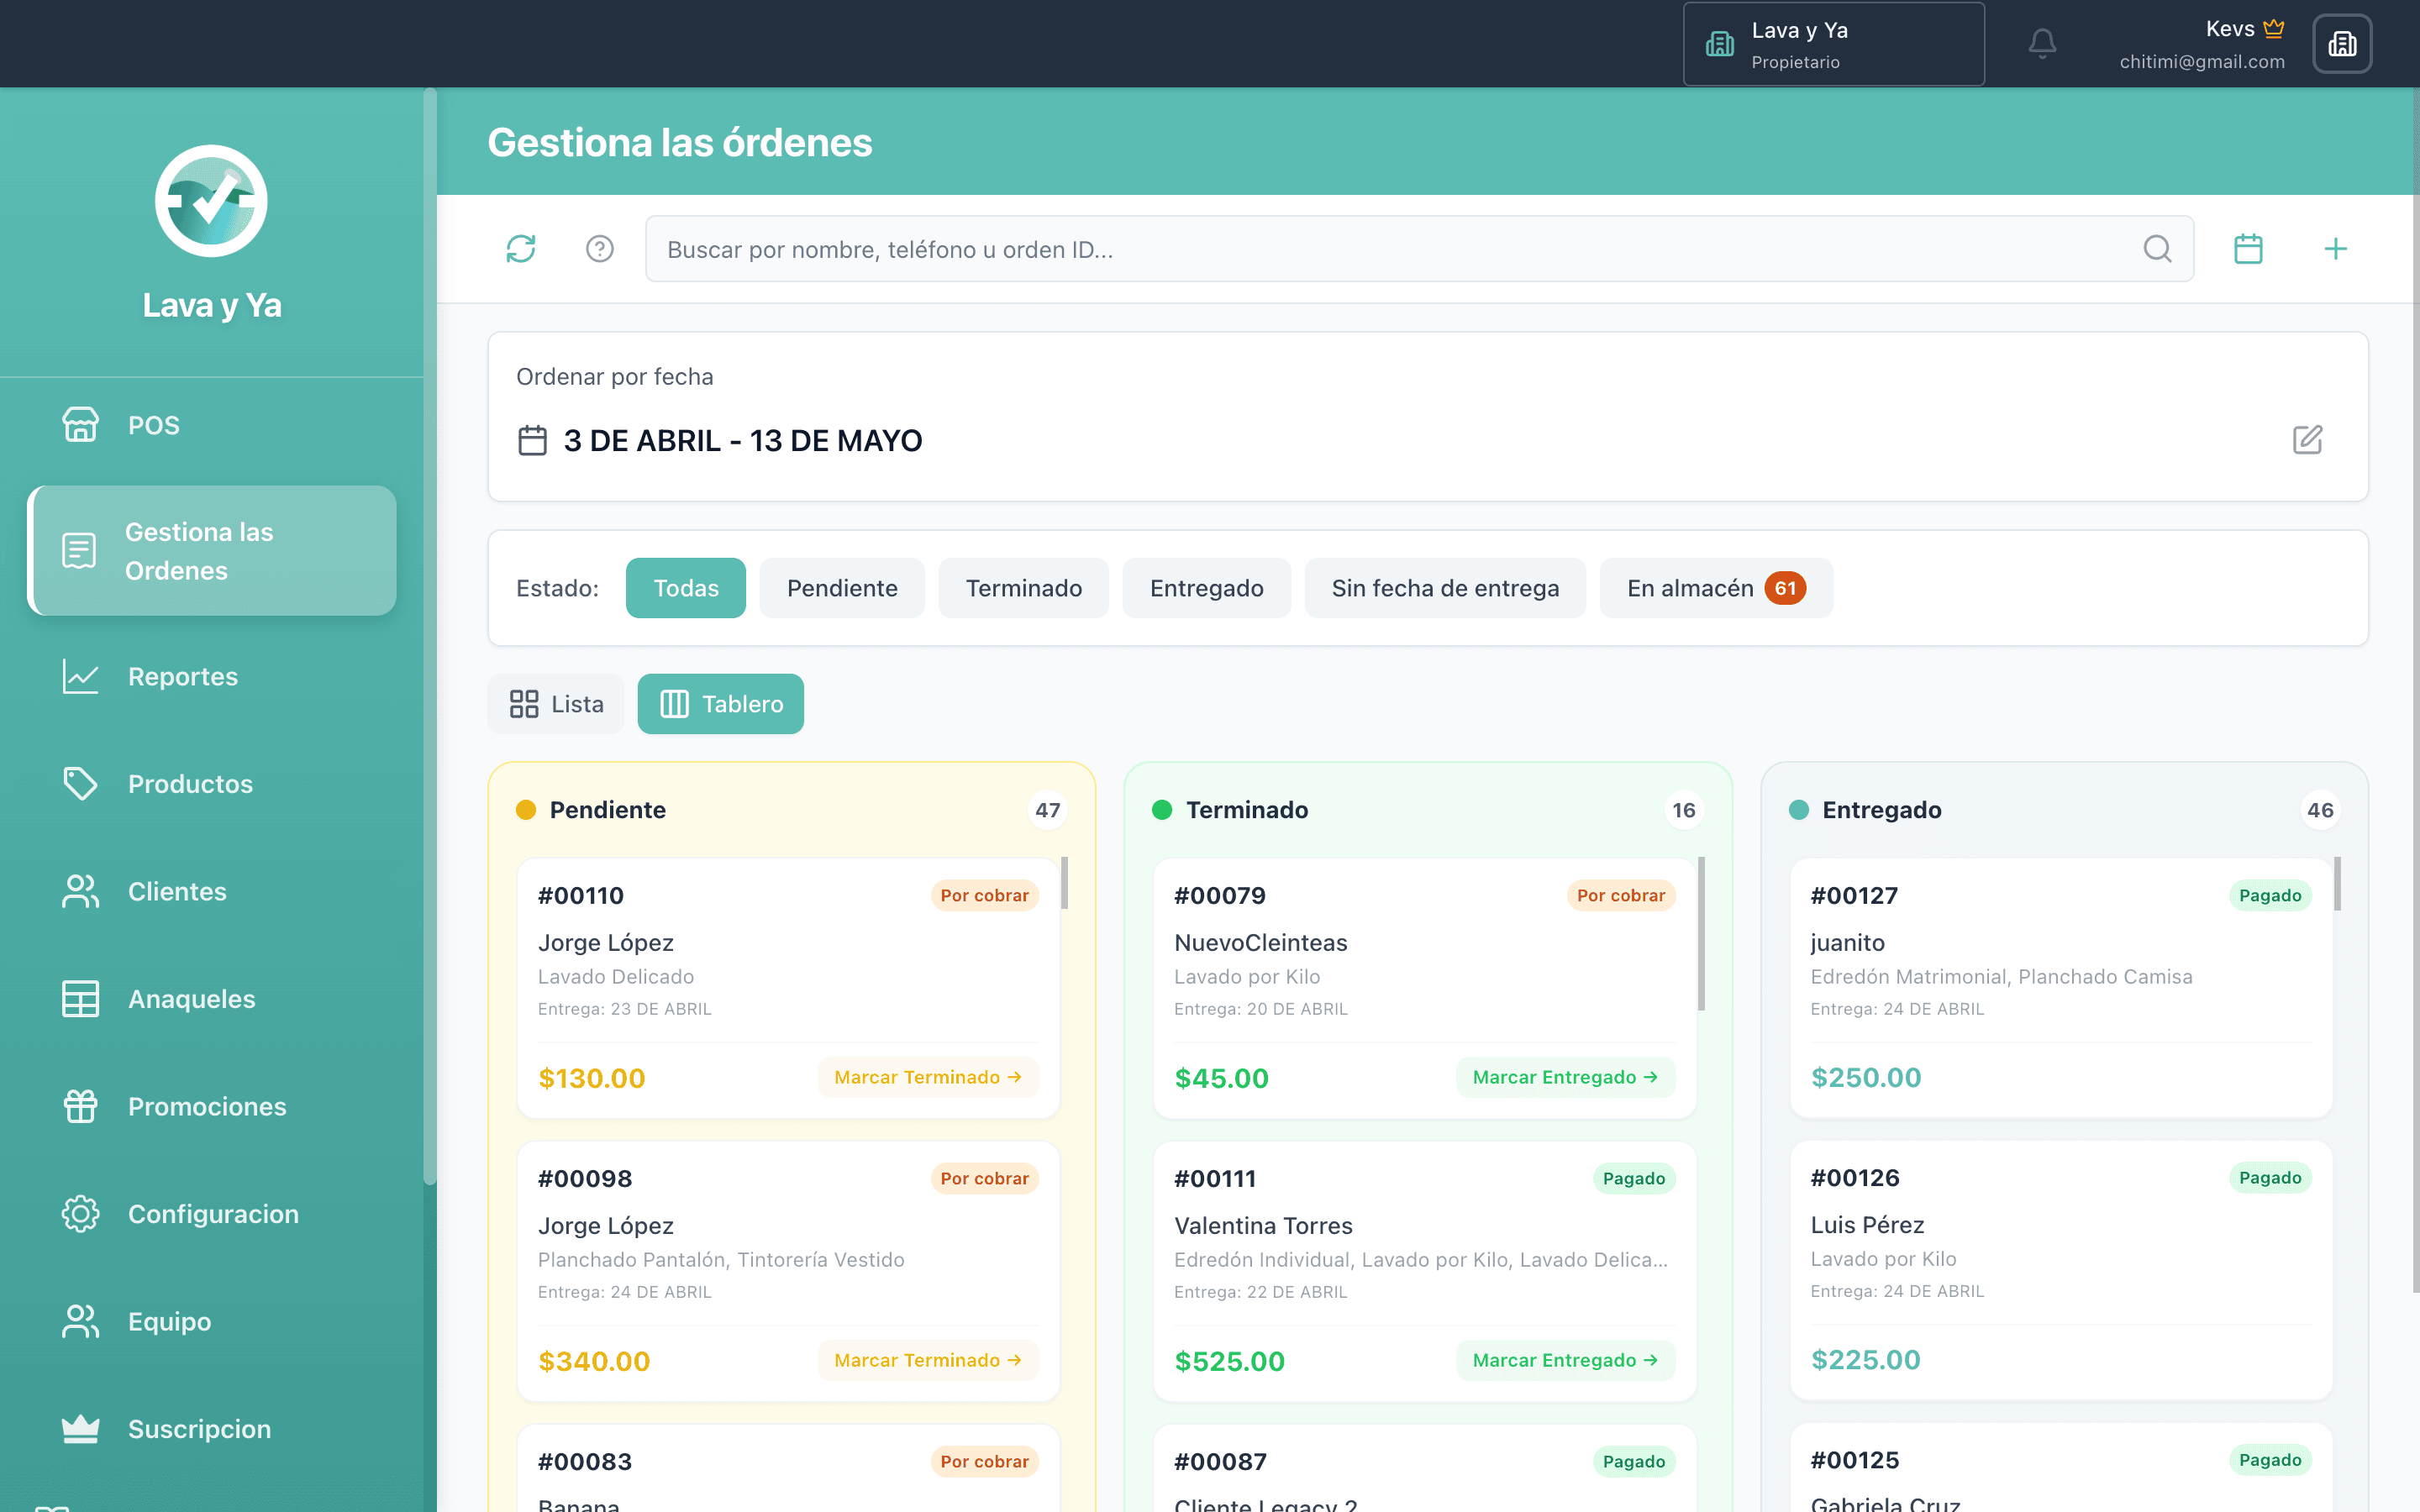The width and height of the screenshot is (2420, 1512).
Task: Mark order #00110 as Terminado
Action: (x=928, y=1077)
